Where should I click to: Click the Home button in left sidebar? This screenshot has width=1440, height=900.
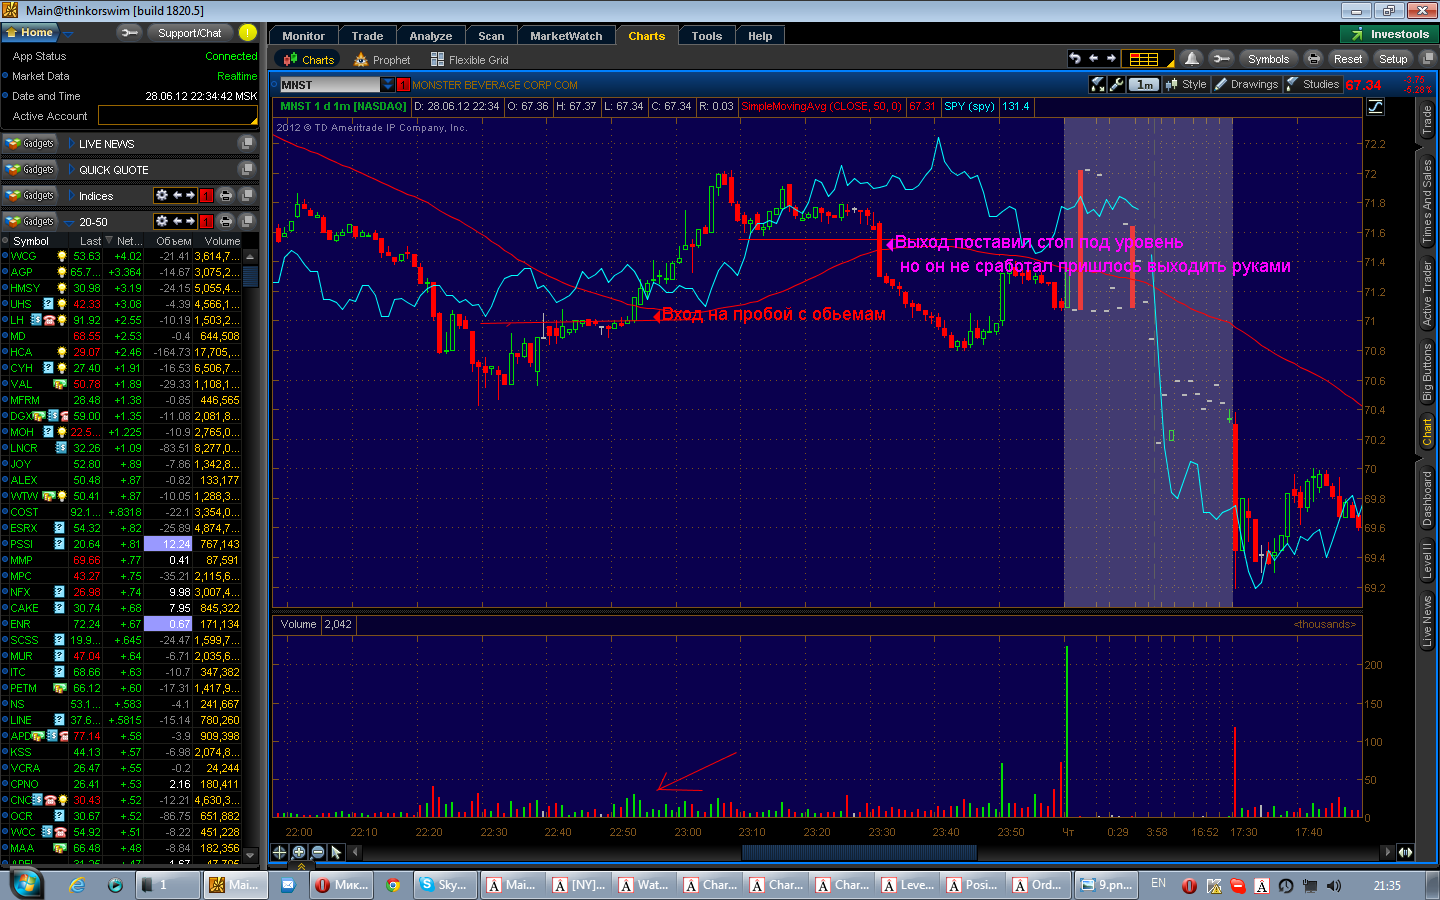(30, 33)
